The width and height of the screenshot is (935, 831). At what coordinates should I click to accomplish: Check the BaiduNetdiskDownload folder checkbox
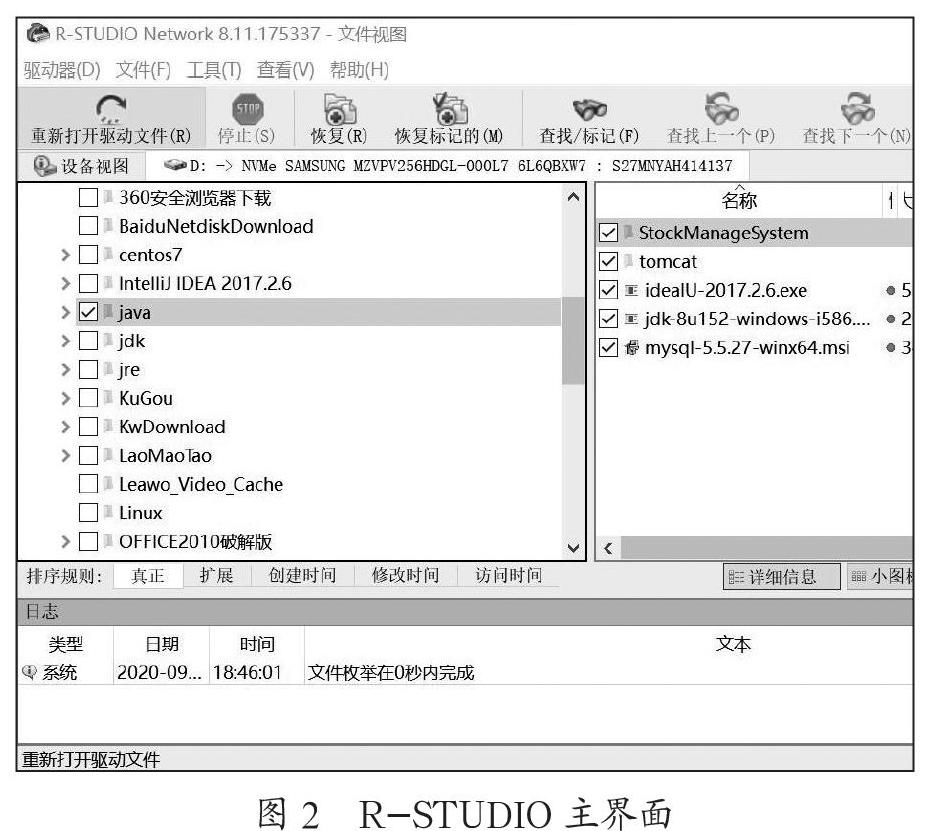point(88,225)
